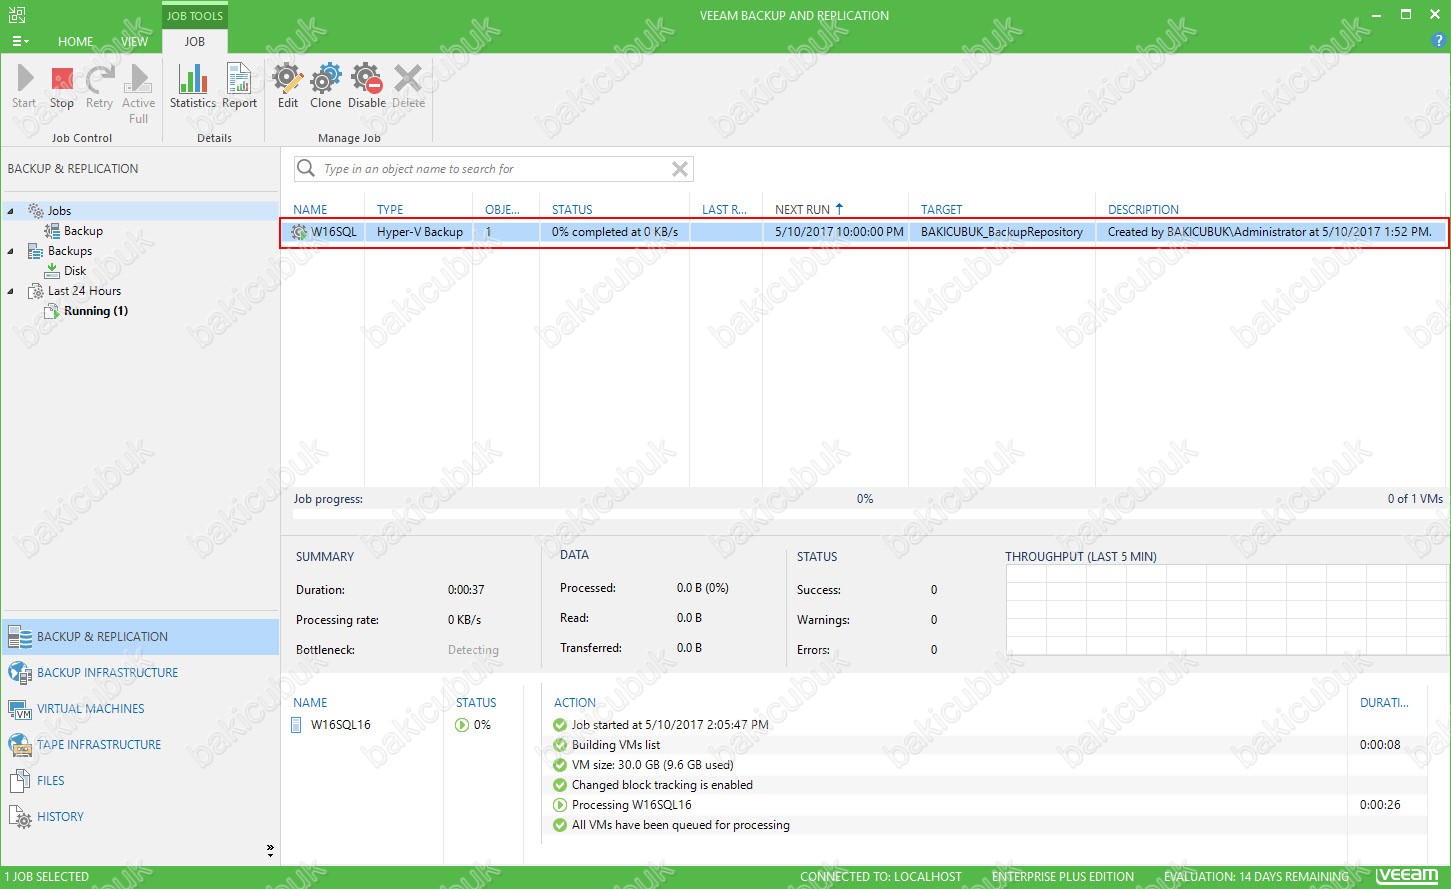Collapse the Last 24 Hours node
Screen dimensions: 1451x889
click(11, 291)
